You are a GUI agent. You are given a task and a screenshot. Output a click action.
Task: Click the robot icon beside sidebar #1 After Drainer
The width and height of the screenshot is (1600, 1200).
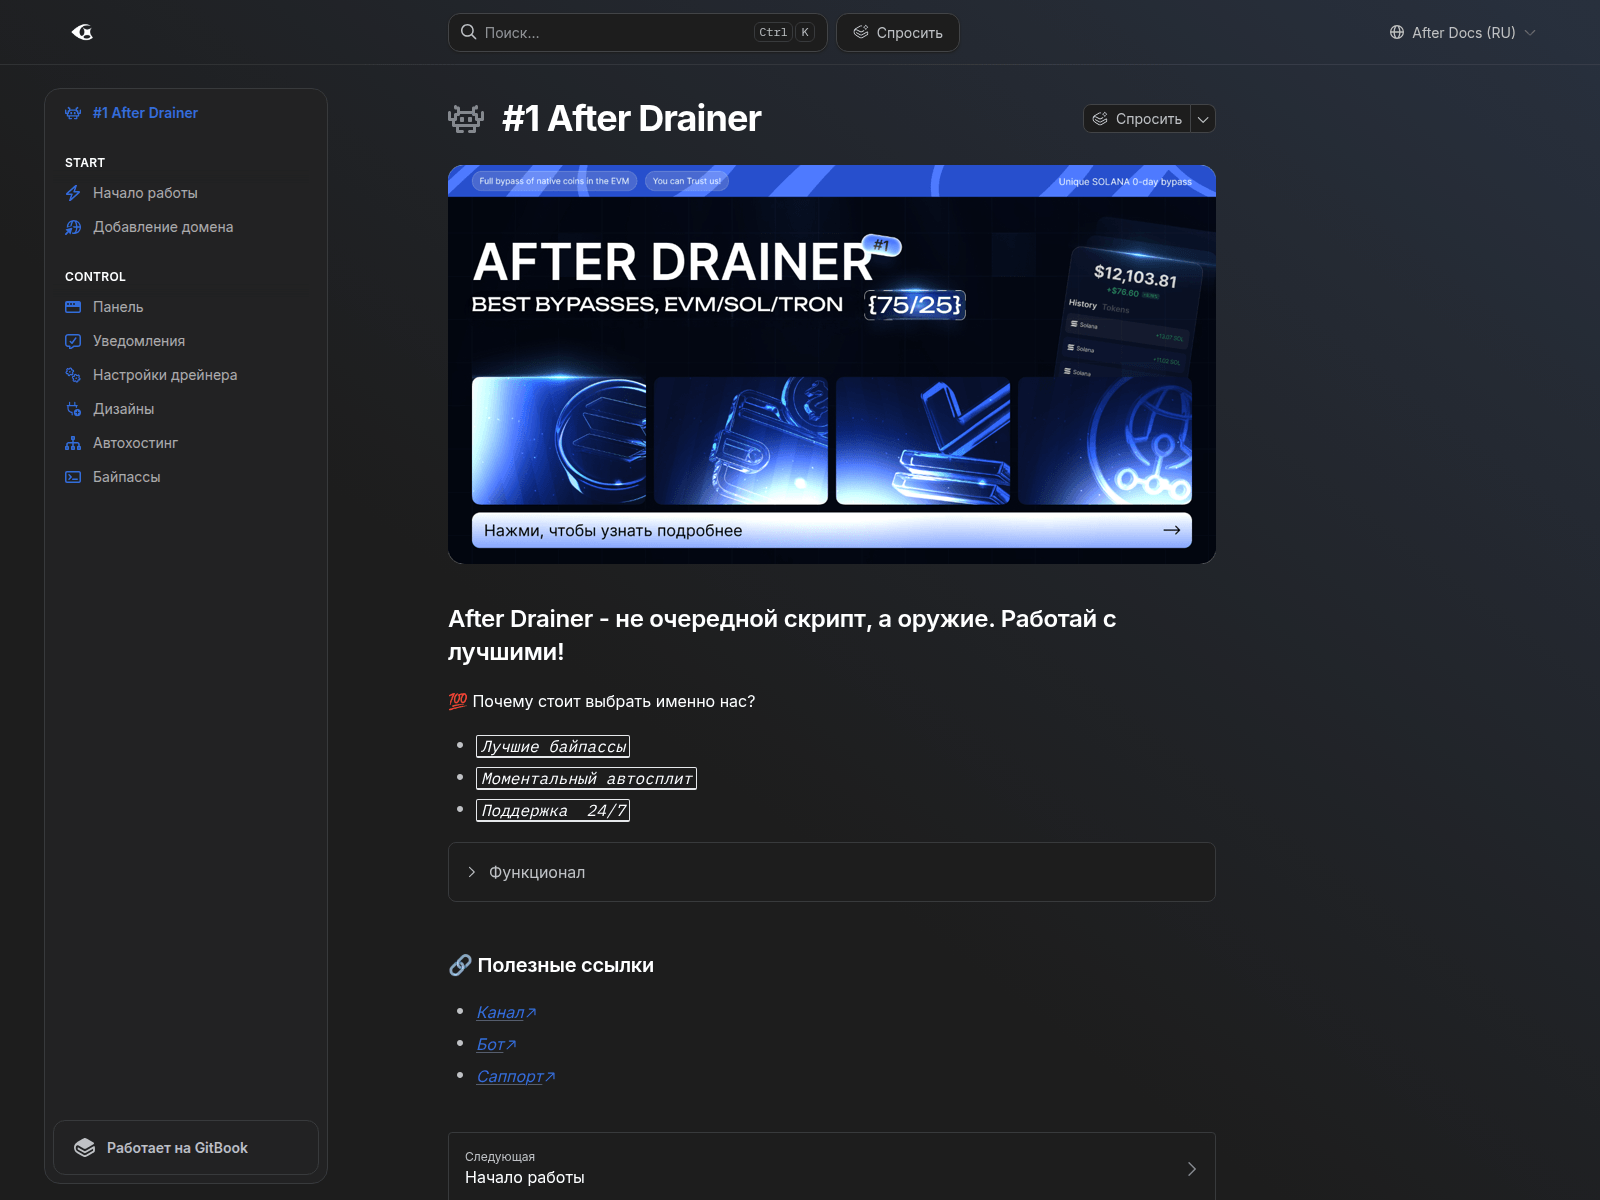[x=73, y=113]
